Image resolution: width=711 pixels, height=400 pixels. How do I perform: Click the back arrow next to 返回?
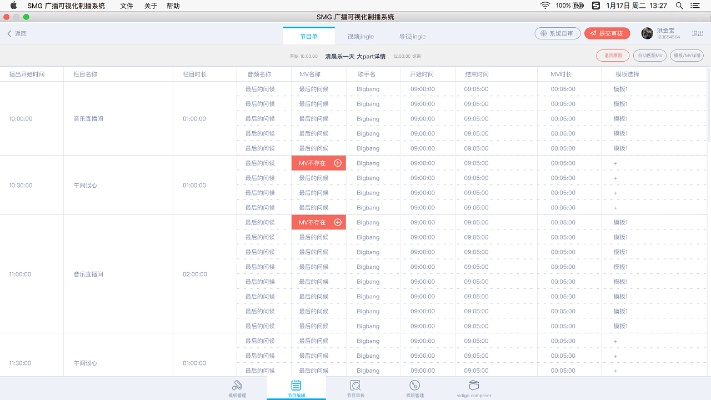click(9, 34)
